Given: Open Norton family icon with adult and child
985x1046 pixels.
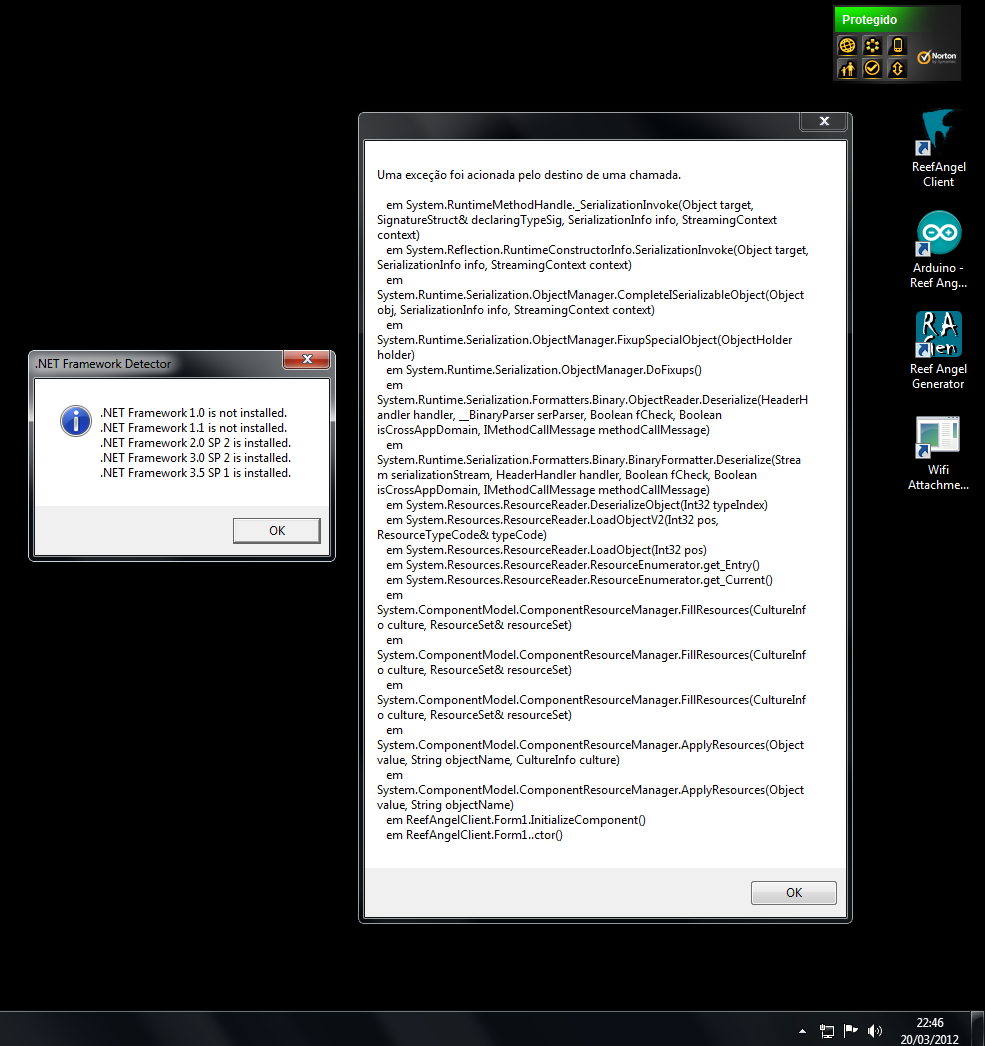Looking at the screenshot, I should pyautogui.click(x=847, y=69).
